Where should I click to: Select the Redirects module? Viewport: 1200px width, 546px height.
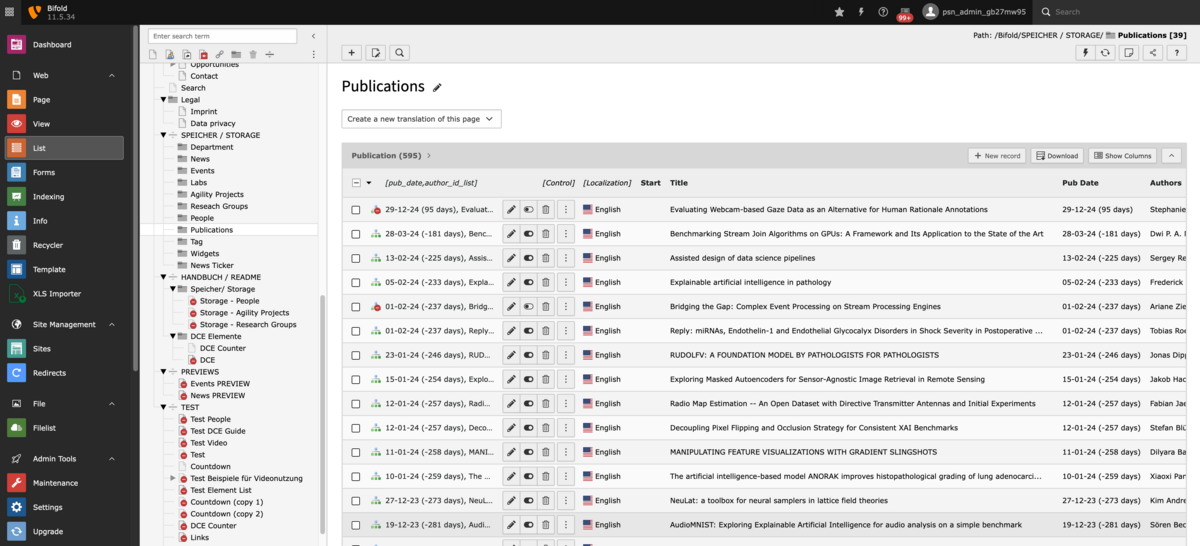coord(49,373)
